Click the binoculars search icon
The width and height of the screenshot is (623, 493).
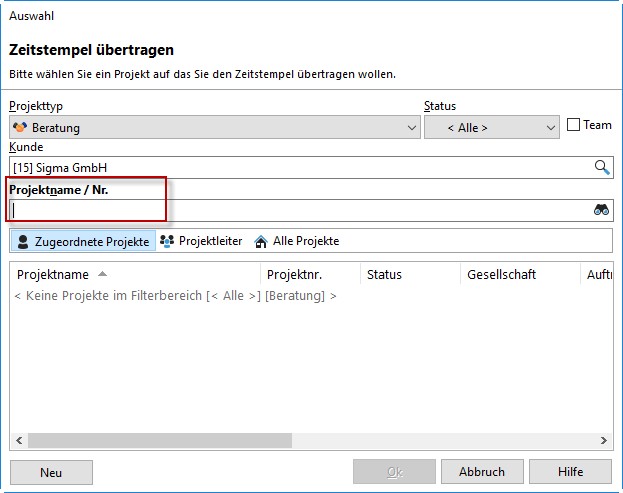[x=601, y=210]
